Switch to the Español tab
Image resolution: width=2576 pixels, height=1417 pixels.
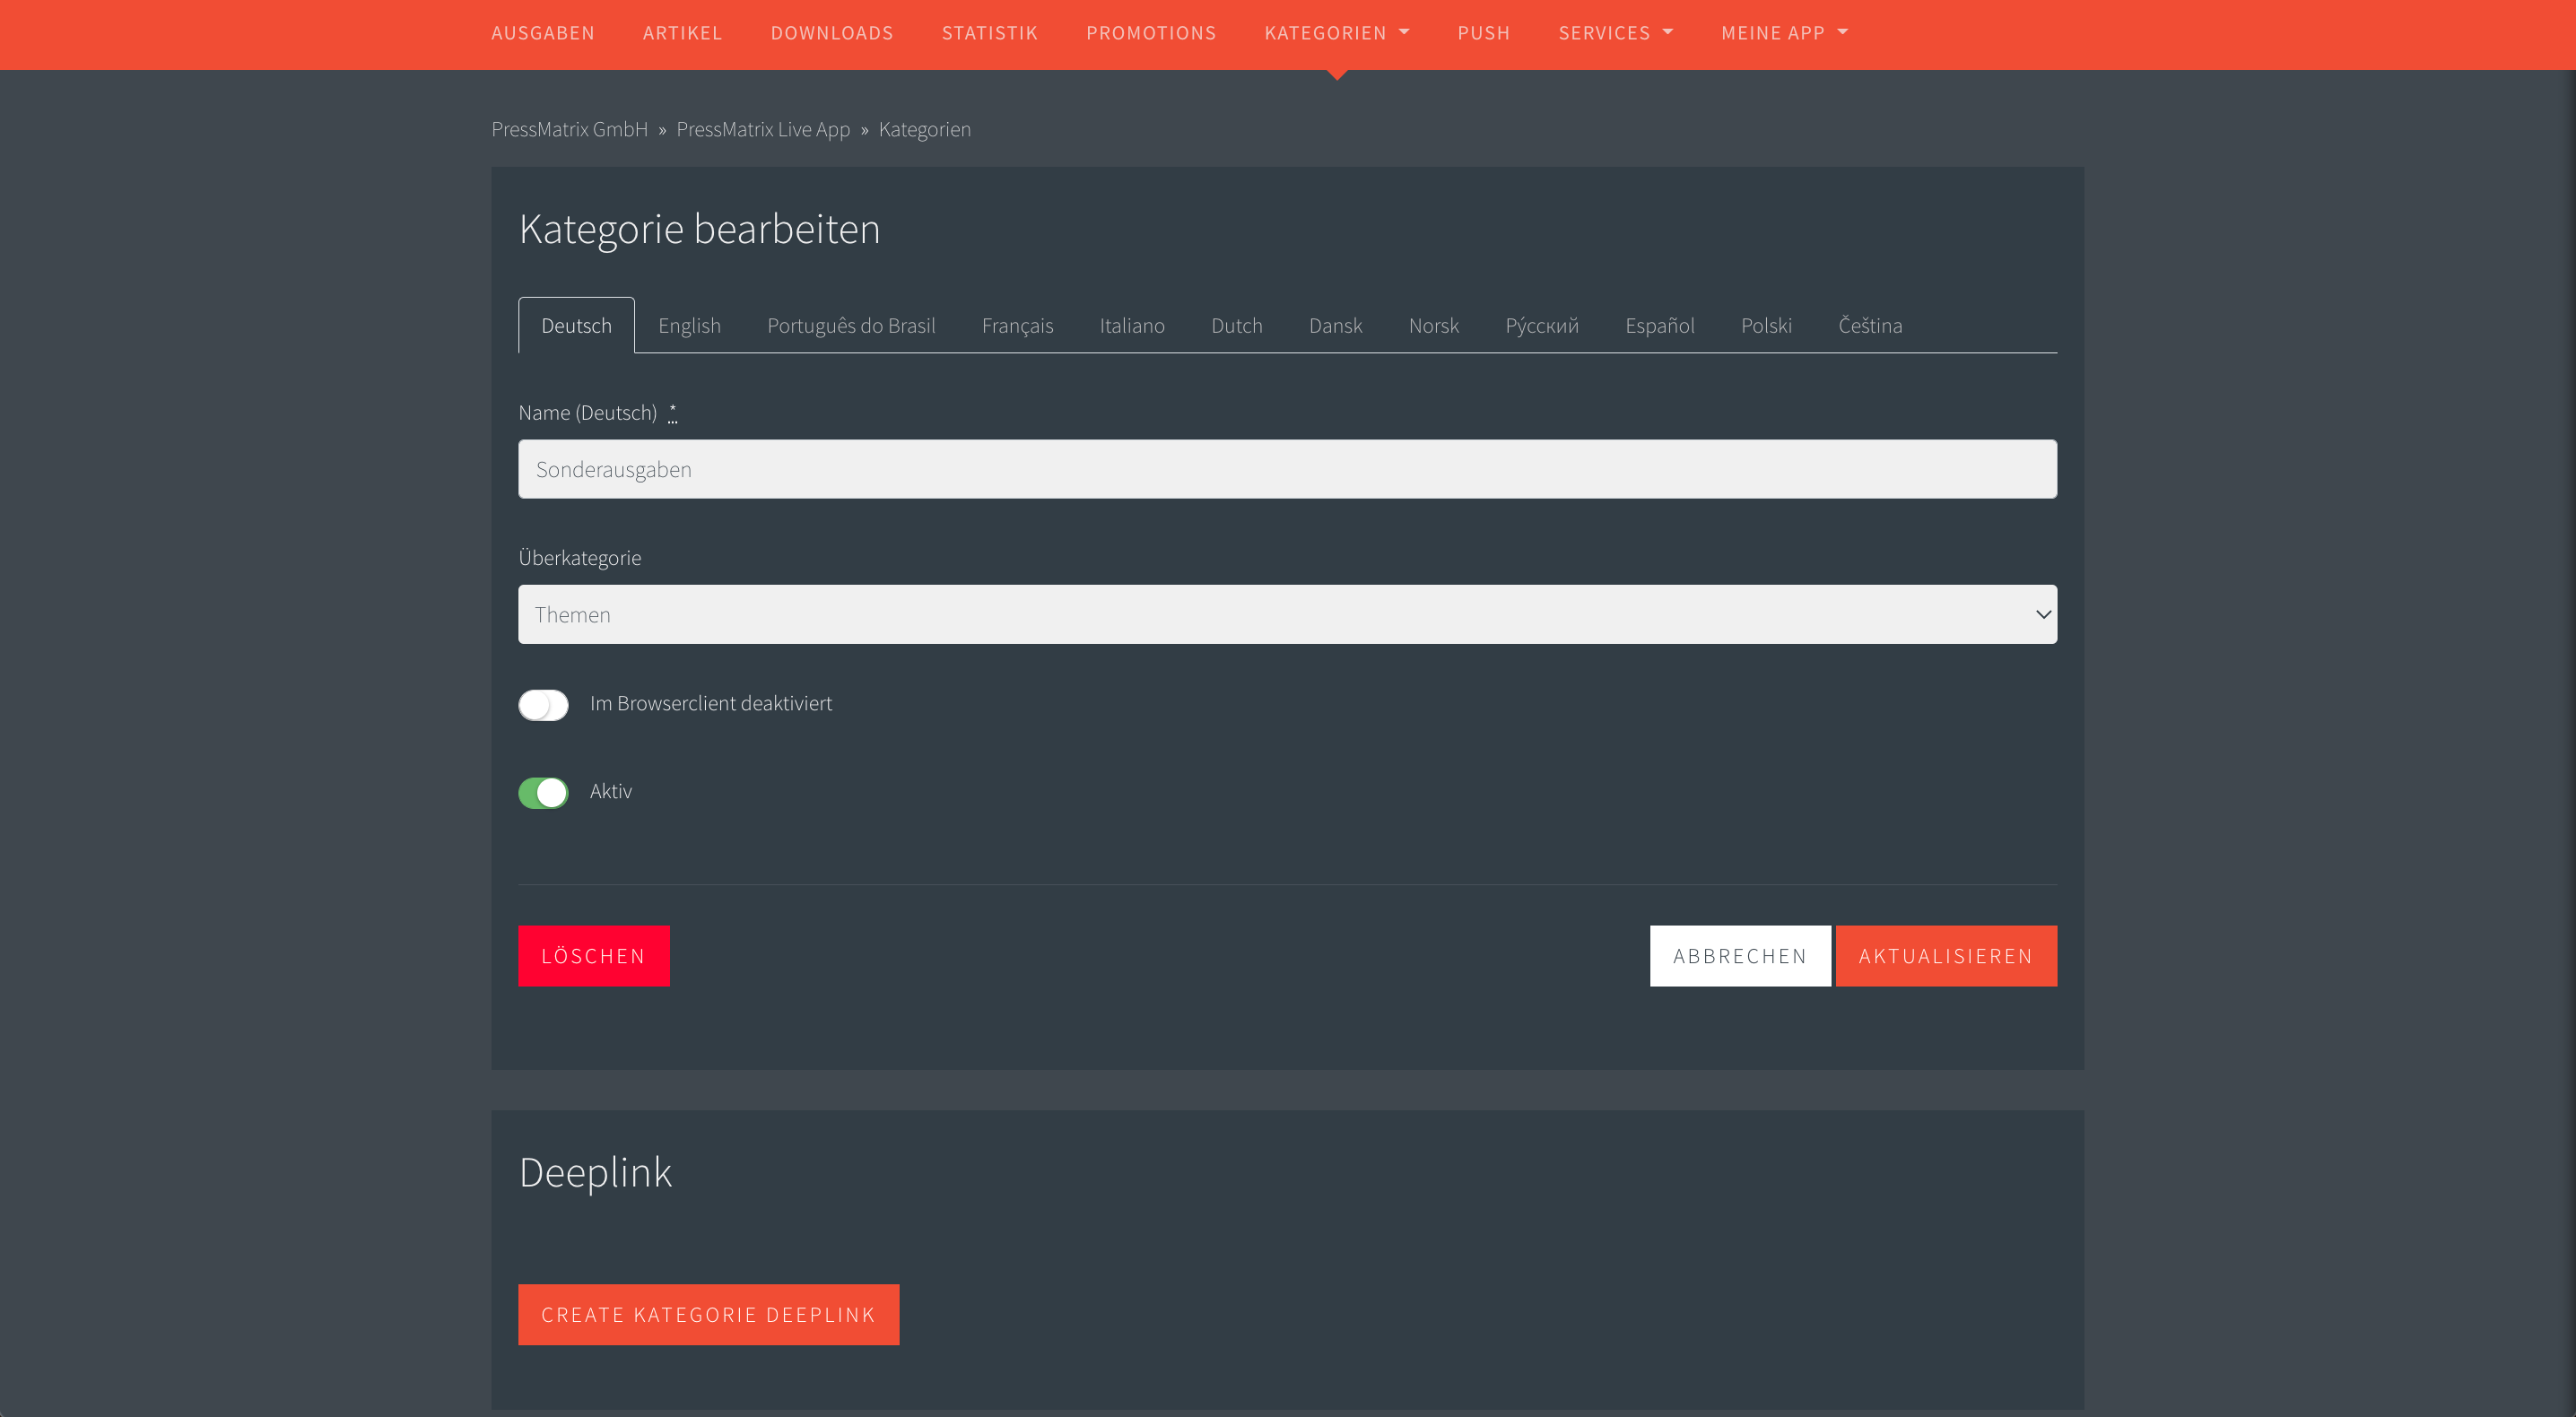(x=1659, y=325)
